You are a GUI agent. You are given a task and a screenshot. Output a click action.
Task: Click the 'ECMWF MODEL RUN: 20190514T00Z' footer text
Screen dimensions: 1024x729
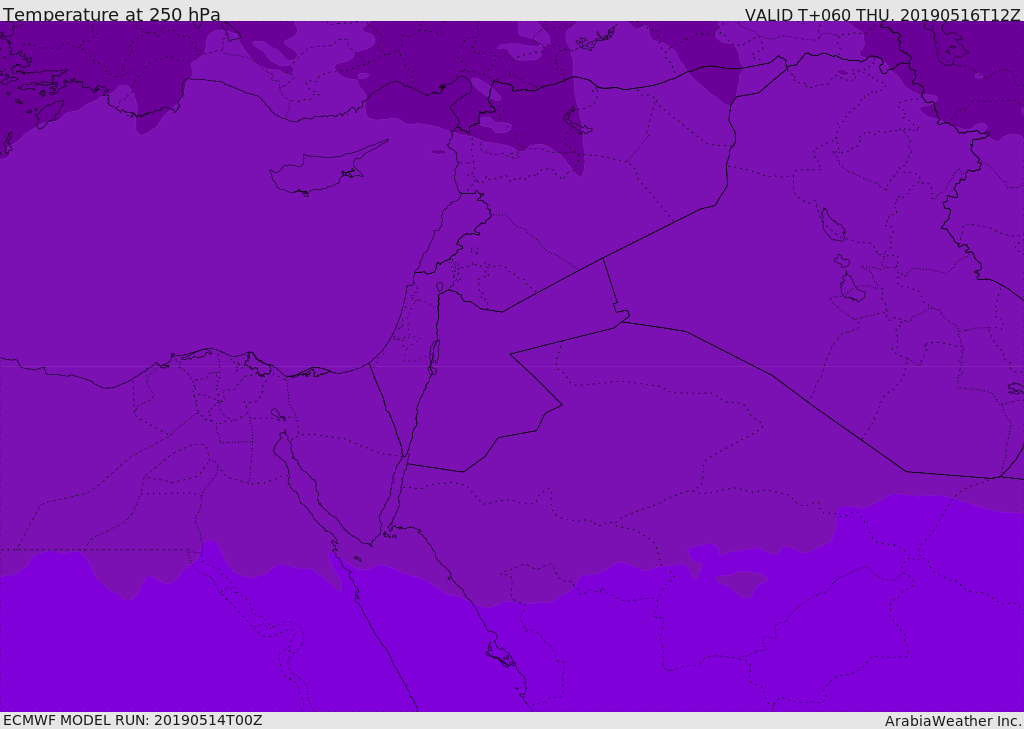point(133,720)
